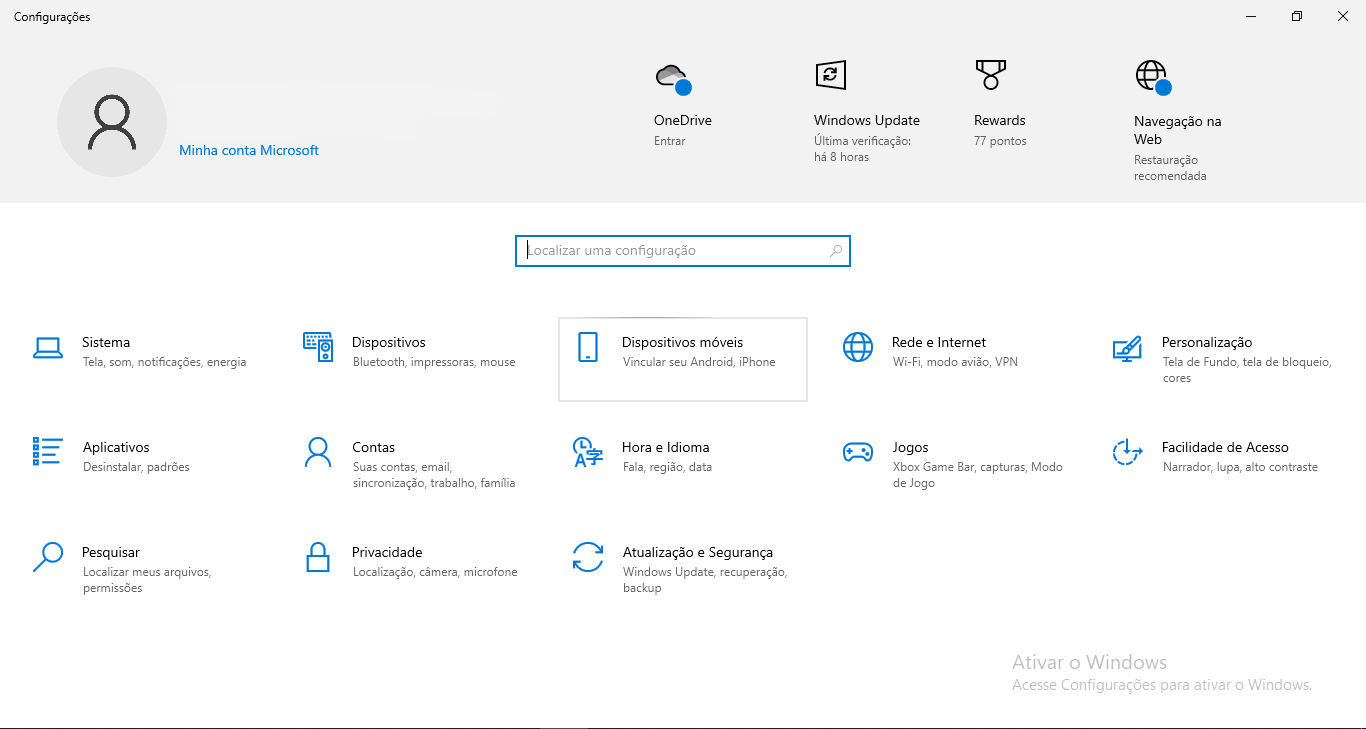Open the Sistema laptop icon
This screenshot has height=729, width=1366.
[x=47, y=347]
